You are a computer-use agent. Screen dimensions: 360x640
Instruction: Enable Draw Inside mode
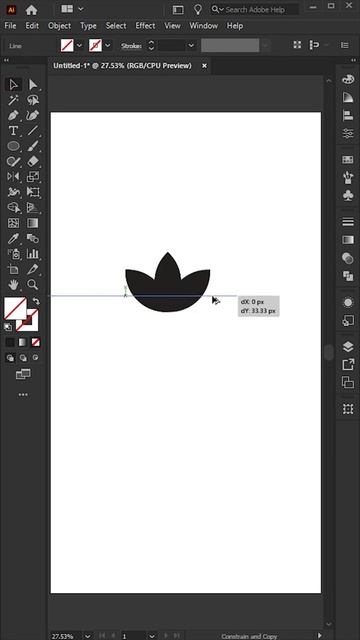(36, 358)
